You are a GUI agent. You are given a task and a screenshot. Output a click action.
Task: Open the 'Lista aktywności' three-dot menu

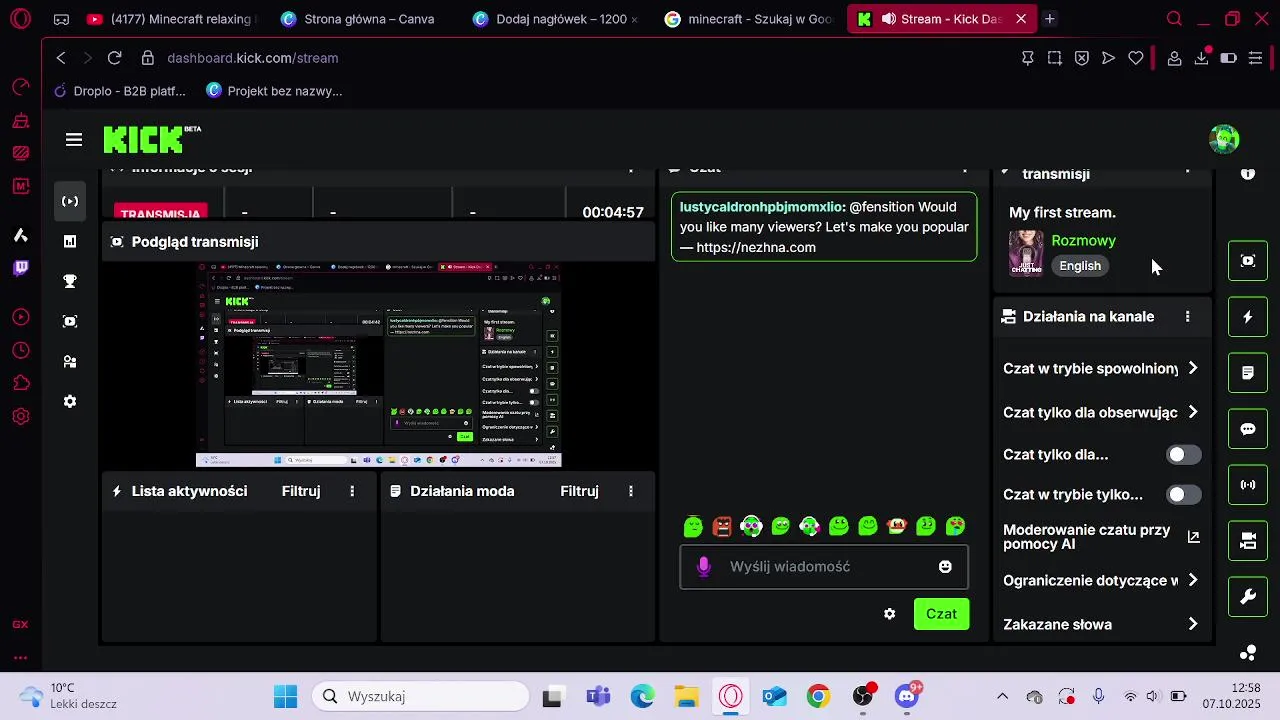tap(352, 491)
